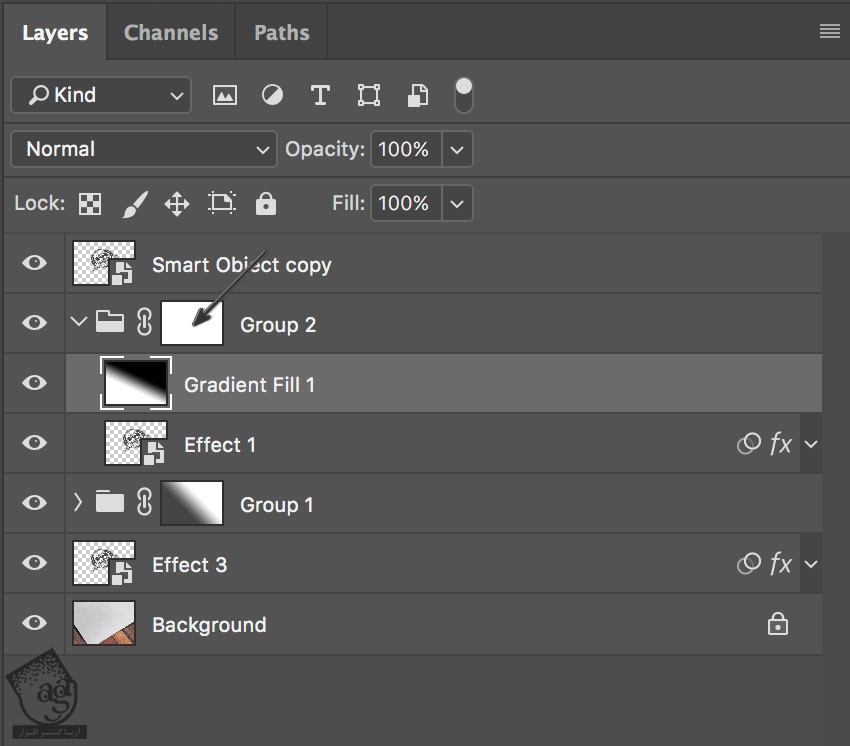Filter for type layers icon
Image resolution: width=850 pixels, height=746 pixels.
(320, 95)
